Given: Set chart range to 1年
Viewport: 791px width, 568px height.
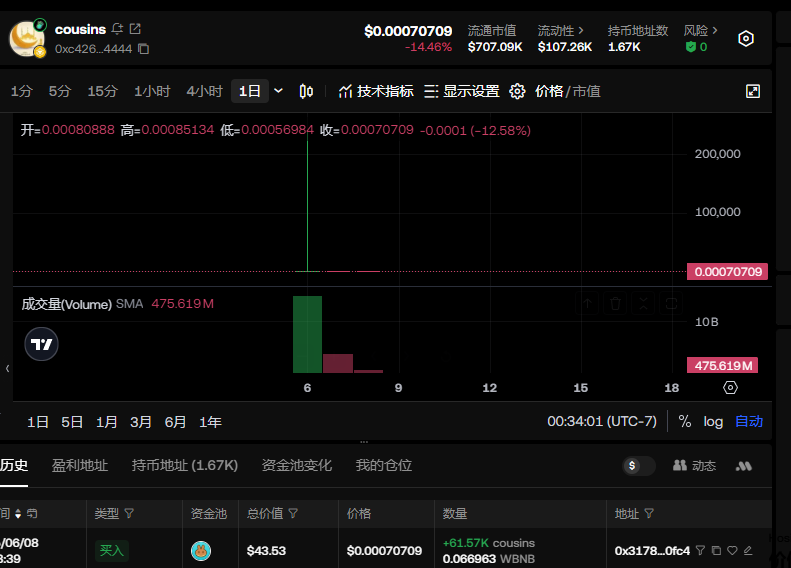Looking at the screenshot, I should pos(210,422).
